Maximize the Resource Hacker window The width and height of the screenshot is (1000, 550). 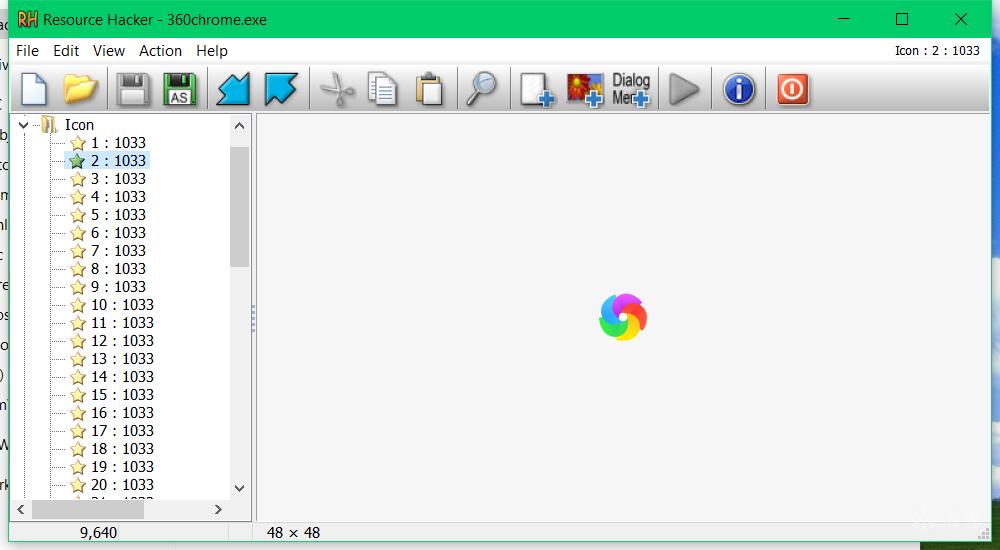point(902,19)
